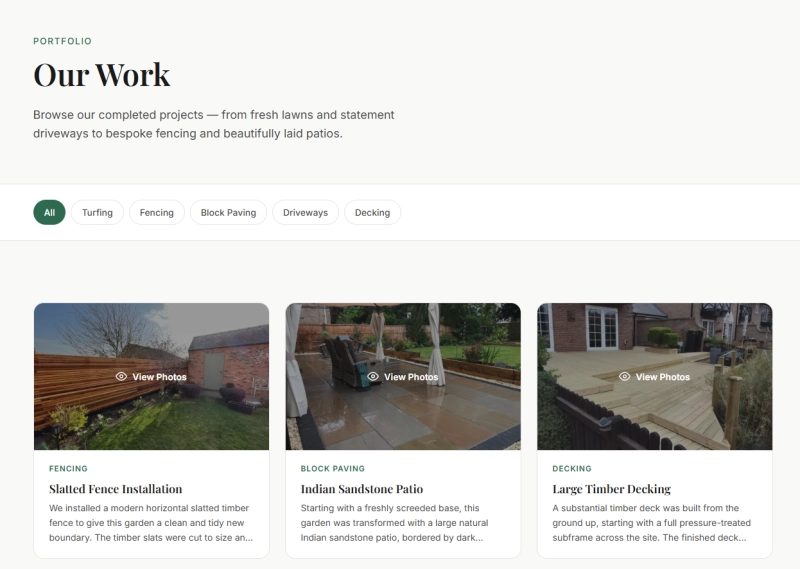The image size is (800, 569).
Task: Click the Slatted Fence description text
Action: pyautogui.click(x=151, y=523)
